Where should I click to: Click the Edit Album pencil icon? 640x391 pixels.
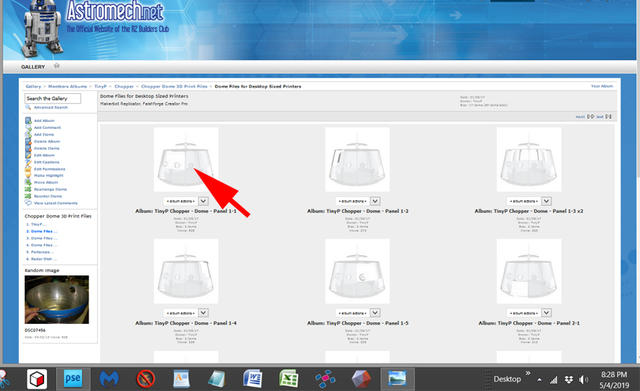pyautogui.click(x=28, y=155)
